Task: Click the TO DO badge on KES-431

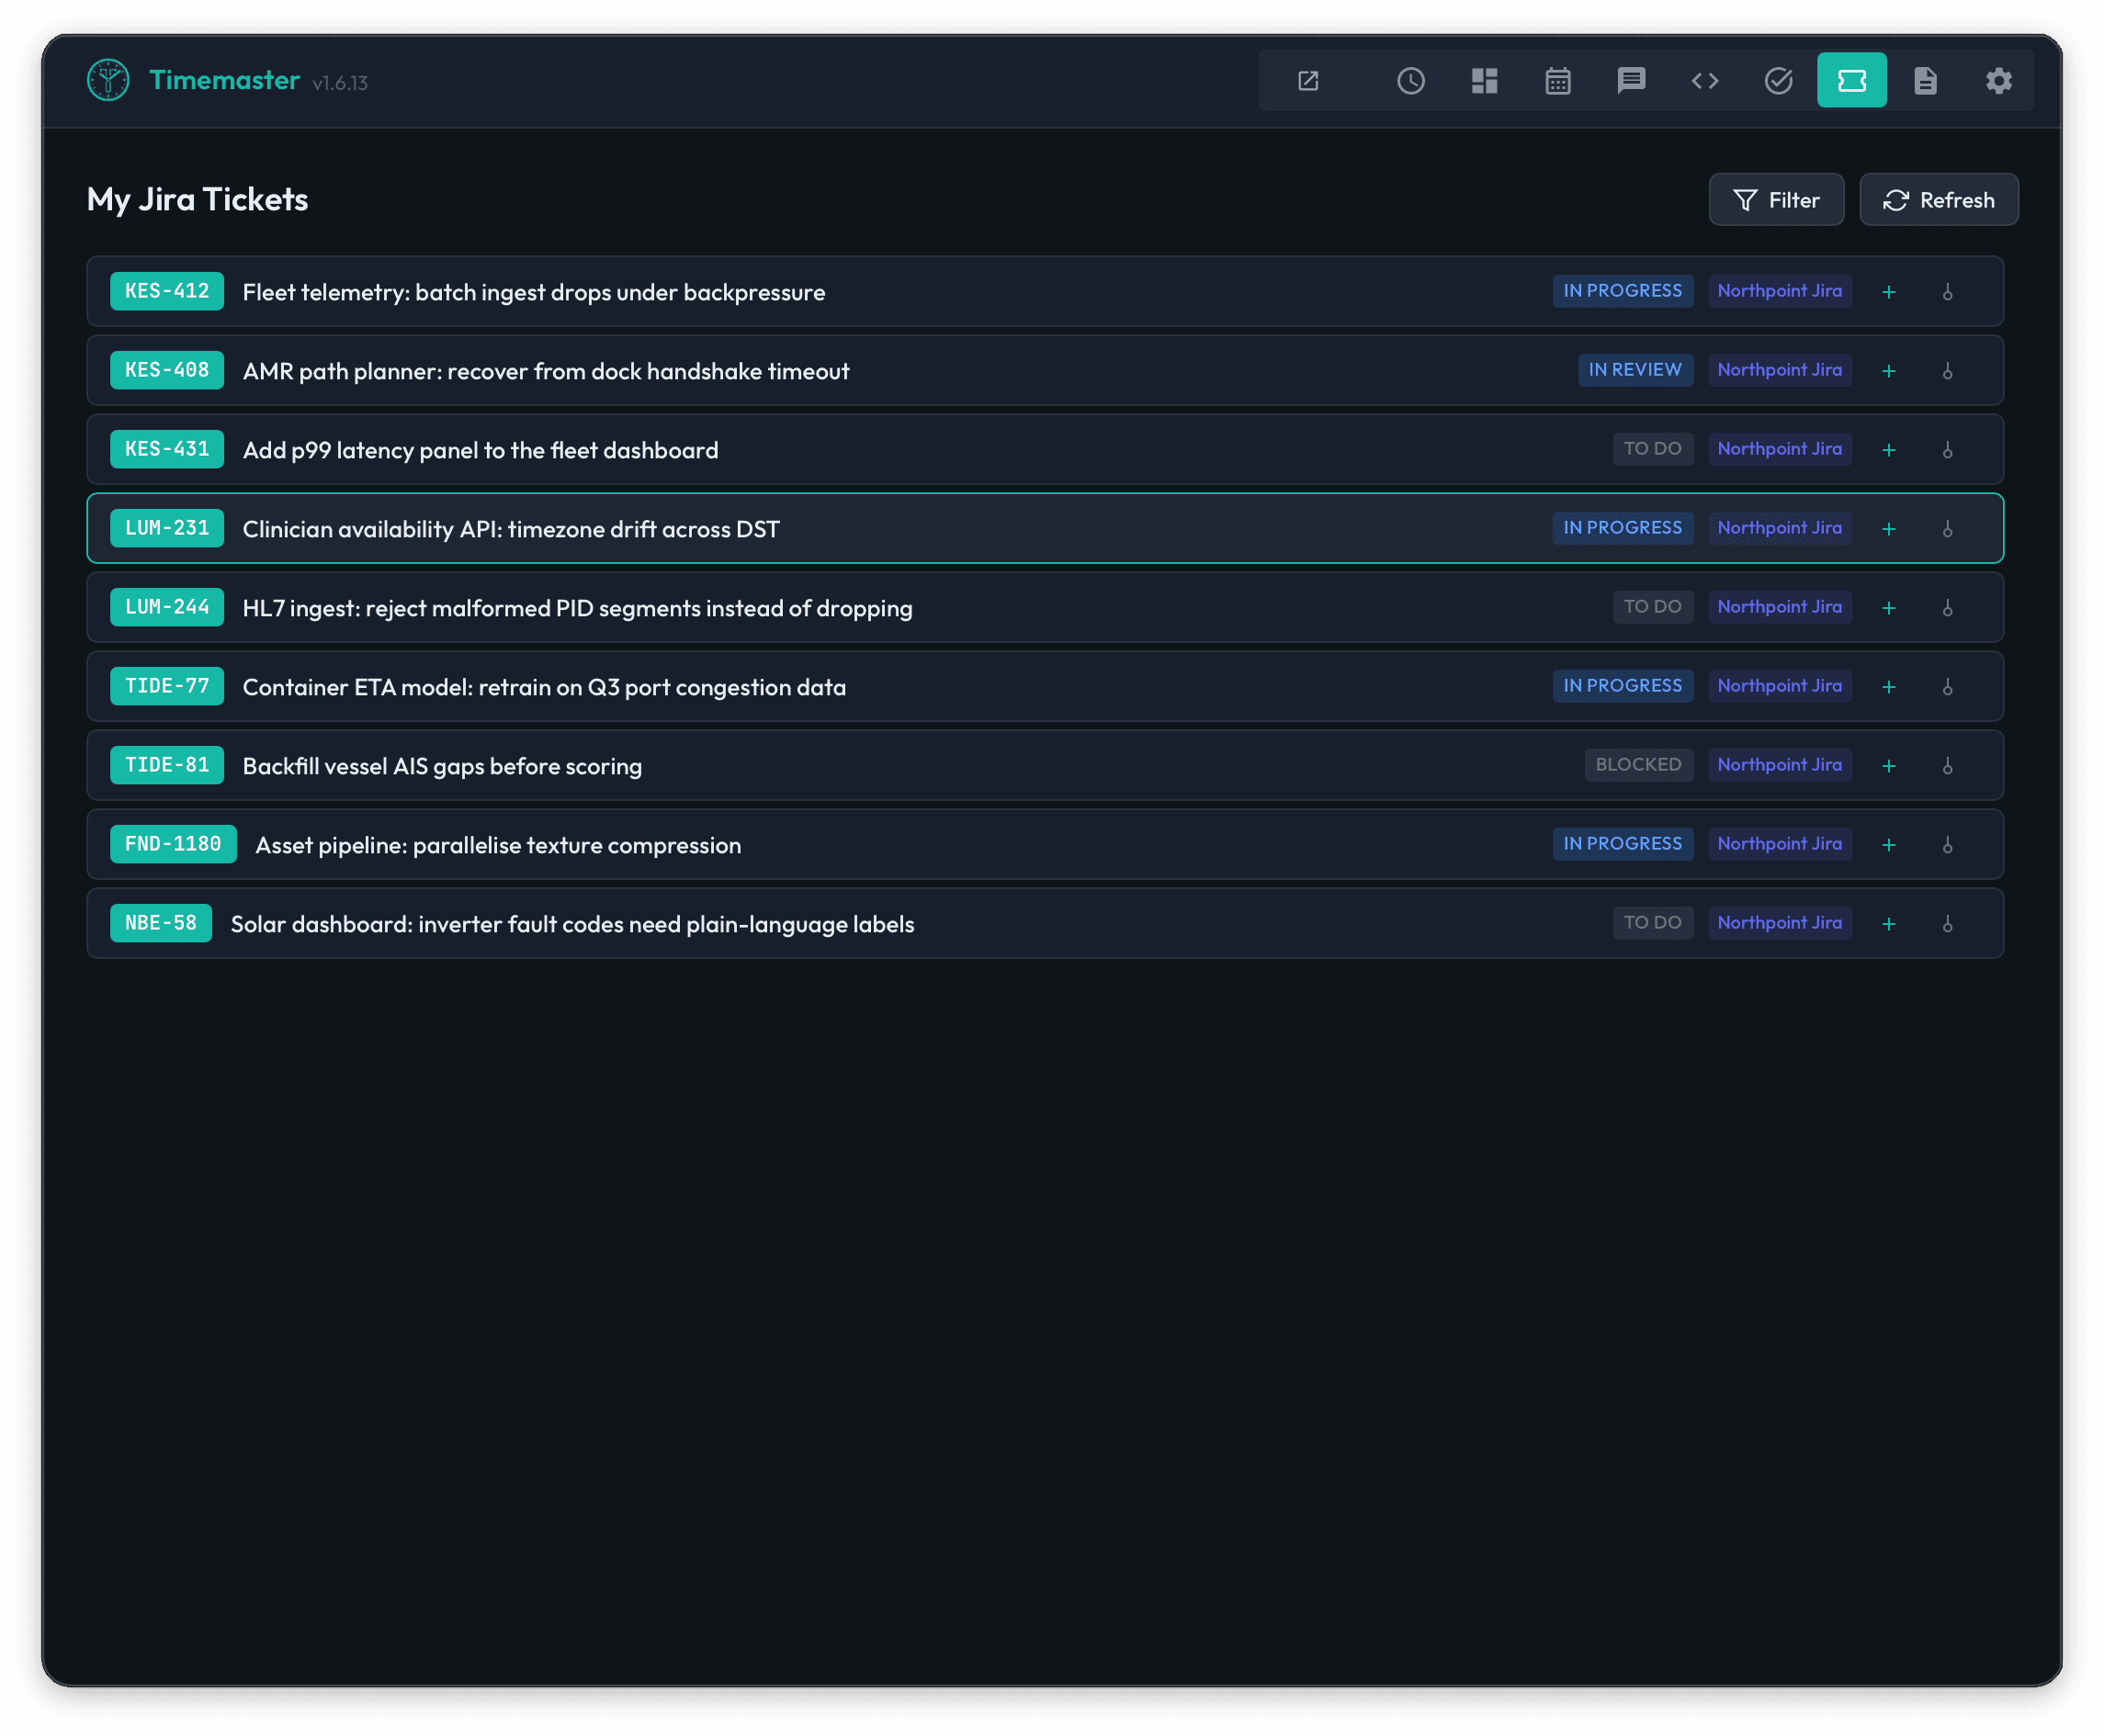Action: [1652, 449]
